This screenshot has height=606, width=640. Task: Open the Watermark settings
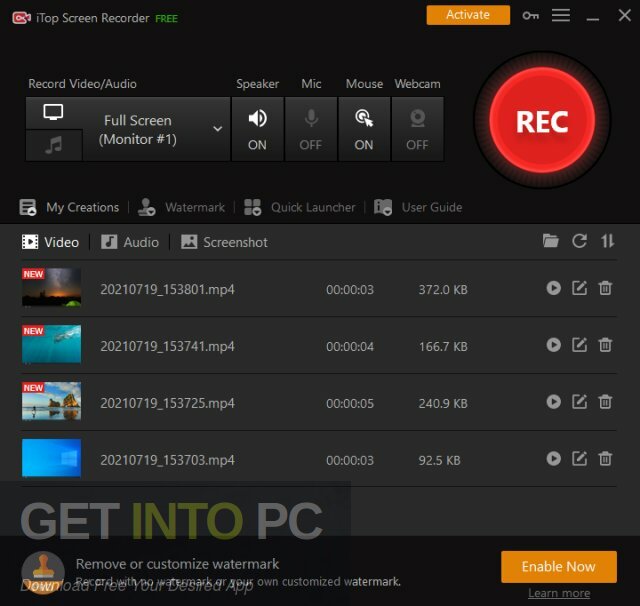coord(181,207)
